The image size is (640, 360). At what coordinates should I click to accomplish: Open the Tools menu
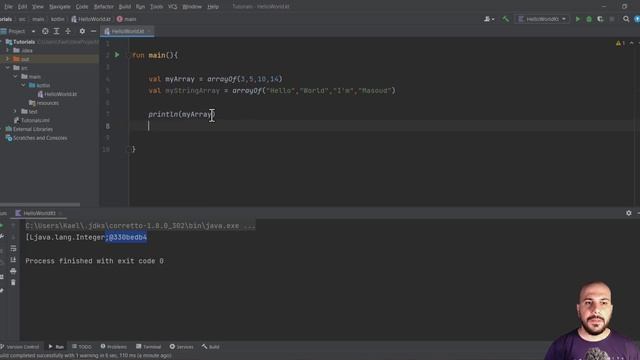(156, 7)
